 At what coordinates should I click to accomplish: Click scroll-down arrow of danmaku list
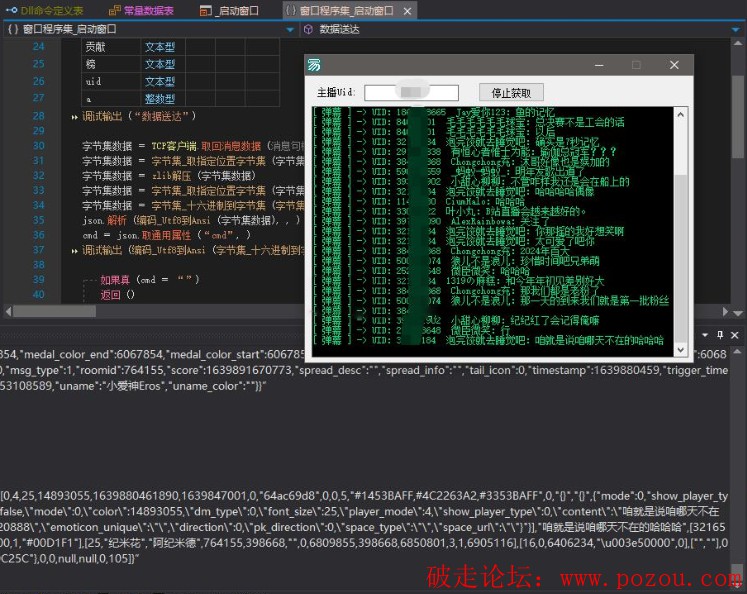(681, 349)
